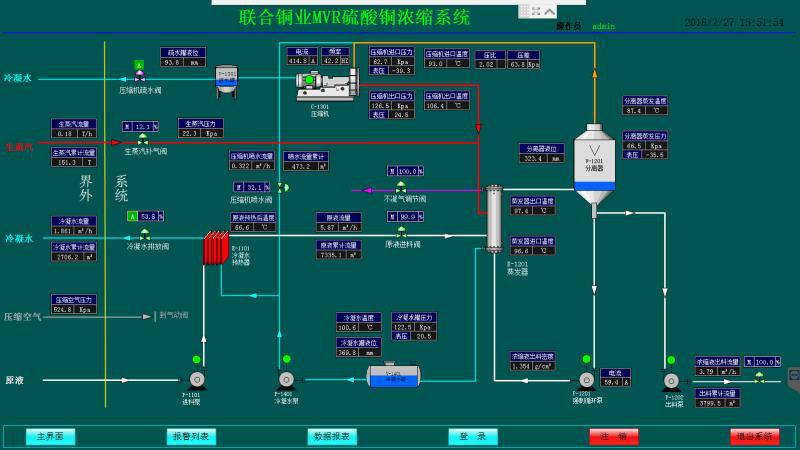This screenshot has height=450, width=800.
Task: Select the E-1201 evaporator column
Action: tap(493, 217)
